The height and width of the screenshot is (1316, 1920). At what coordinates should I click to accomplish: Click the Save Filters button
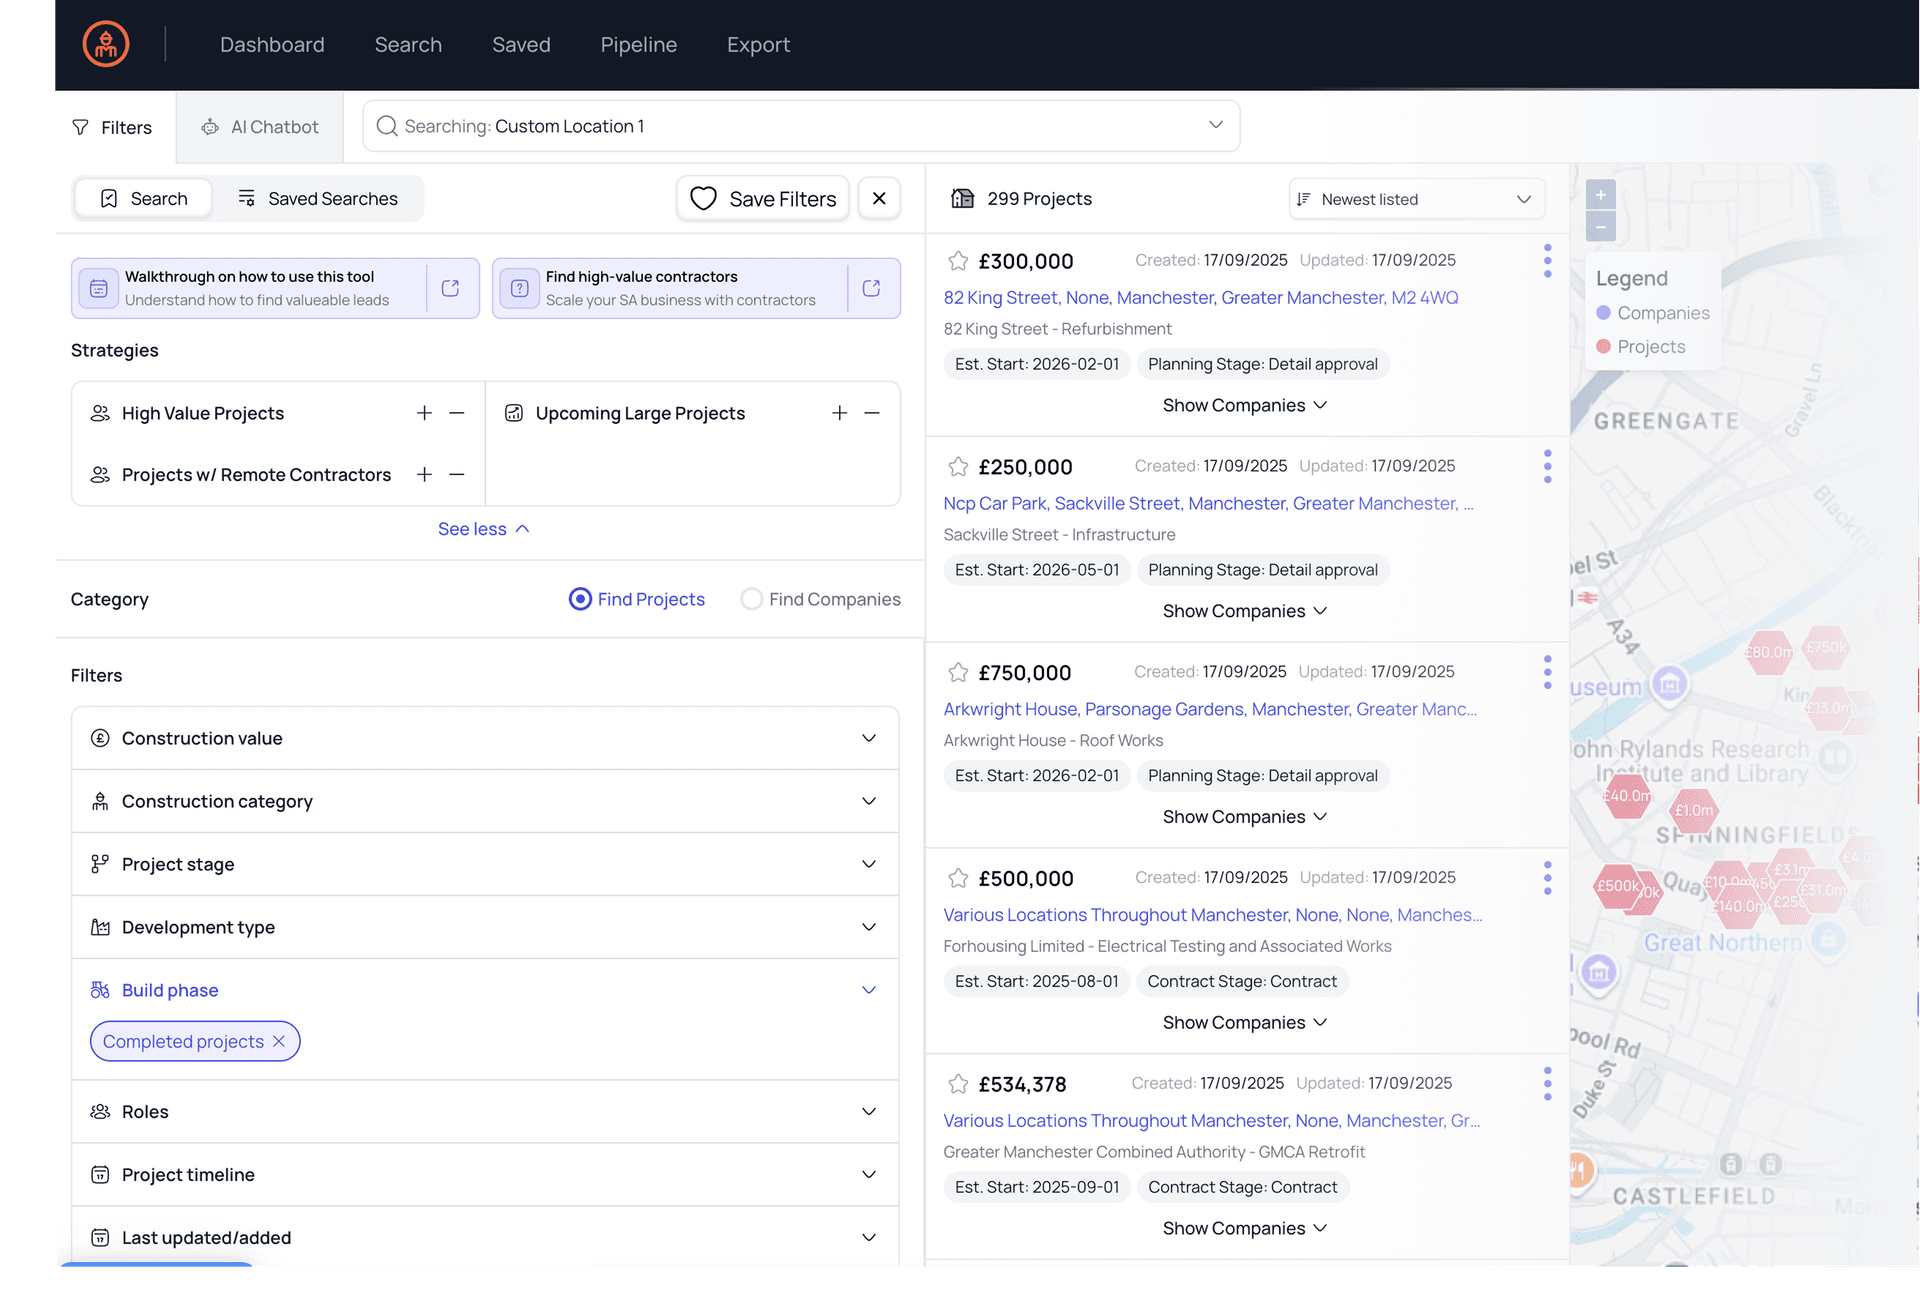(x=763, y=199)
